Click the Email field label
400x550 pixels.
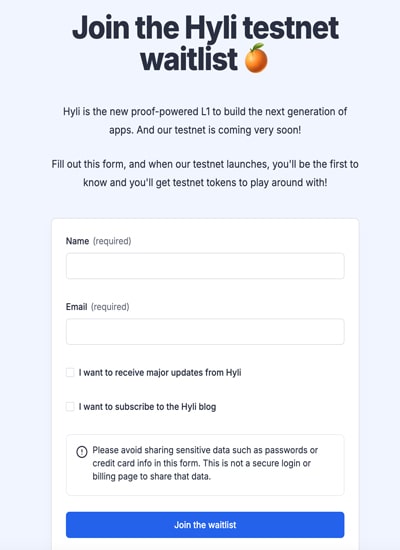coord(76,307)
